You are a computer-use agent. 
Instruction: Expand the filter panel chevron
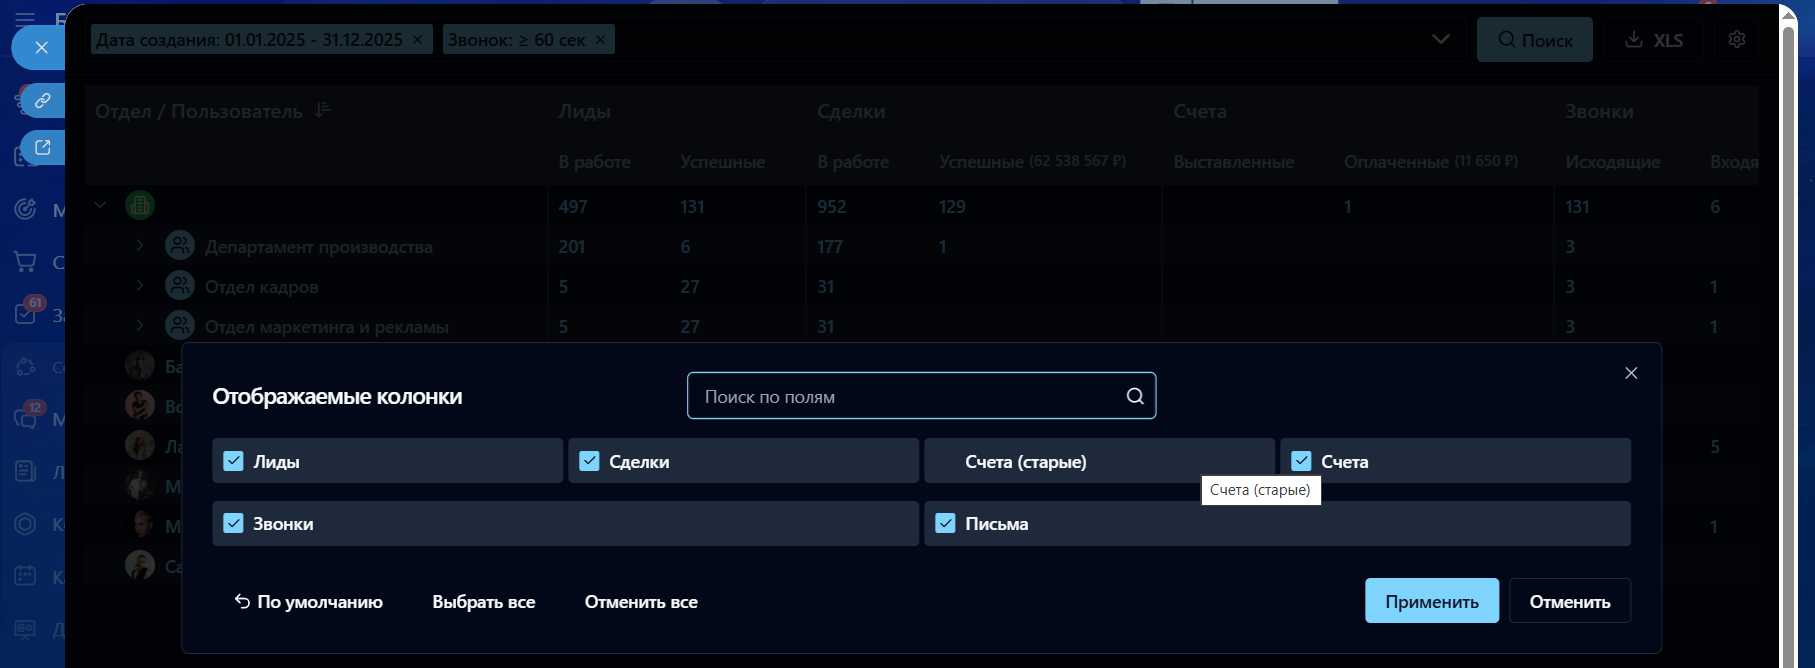[x=1441, y=40]
